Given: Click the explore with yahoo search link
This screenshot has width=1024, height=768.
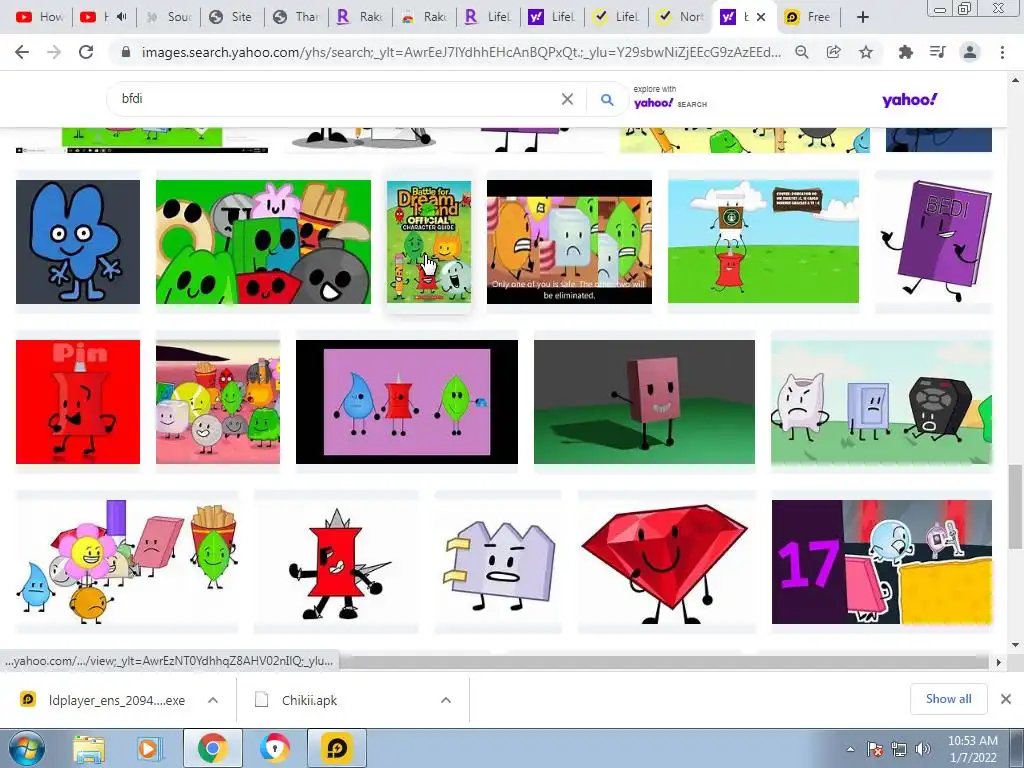Looking at the screenshot, I should click(x=670, y=97).
